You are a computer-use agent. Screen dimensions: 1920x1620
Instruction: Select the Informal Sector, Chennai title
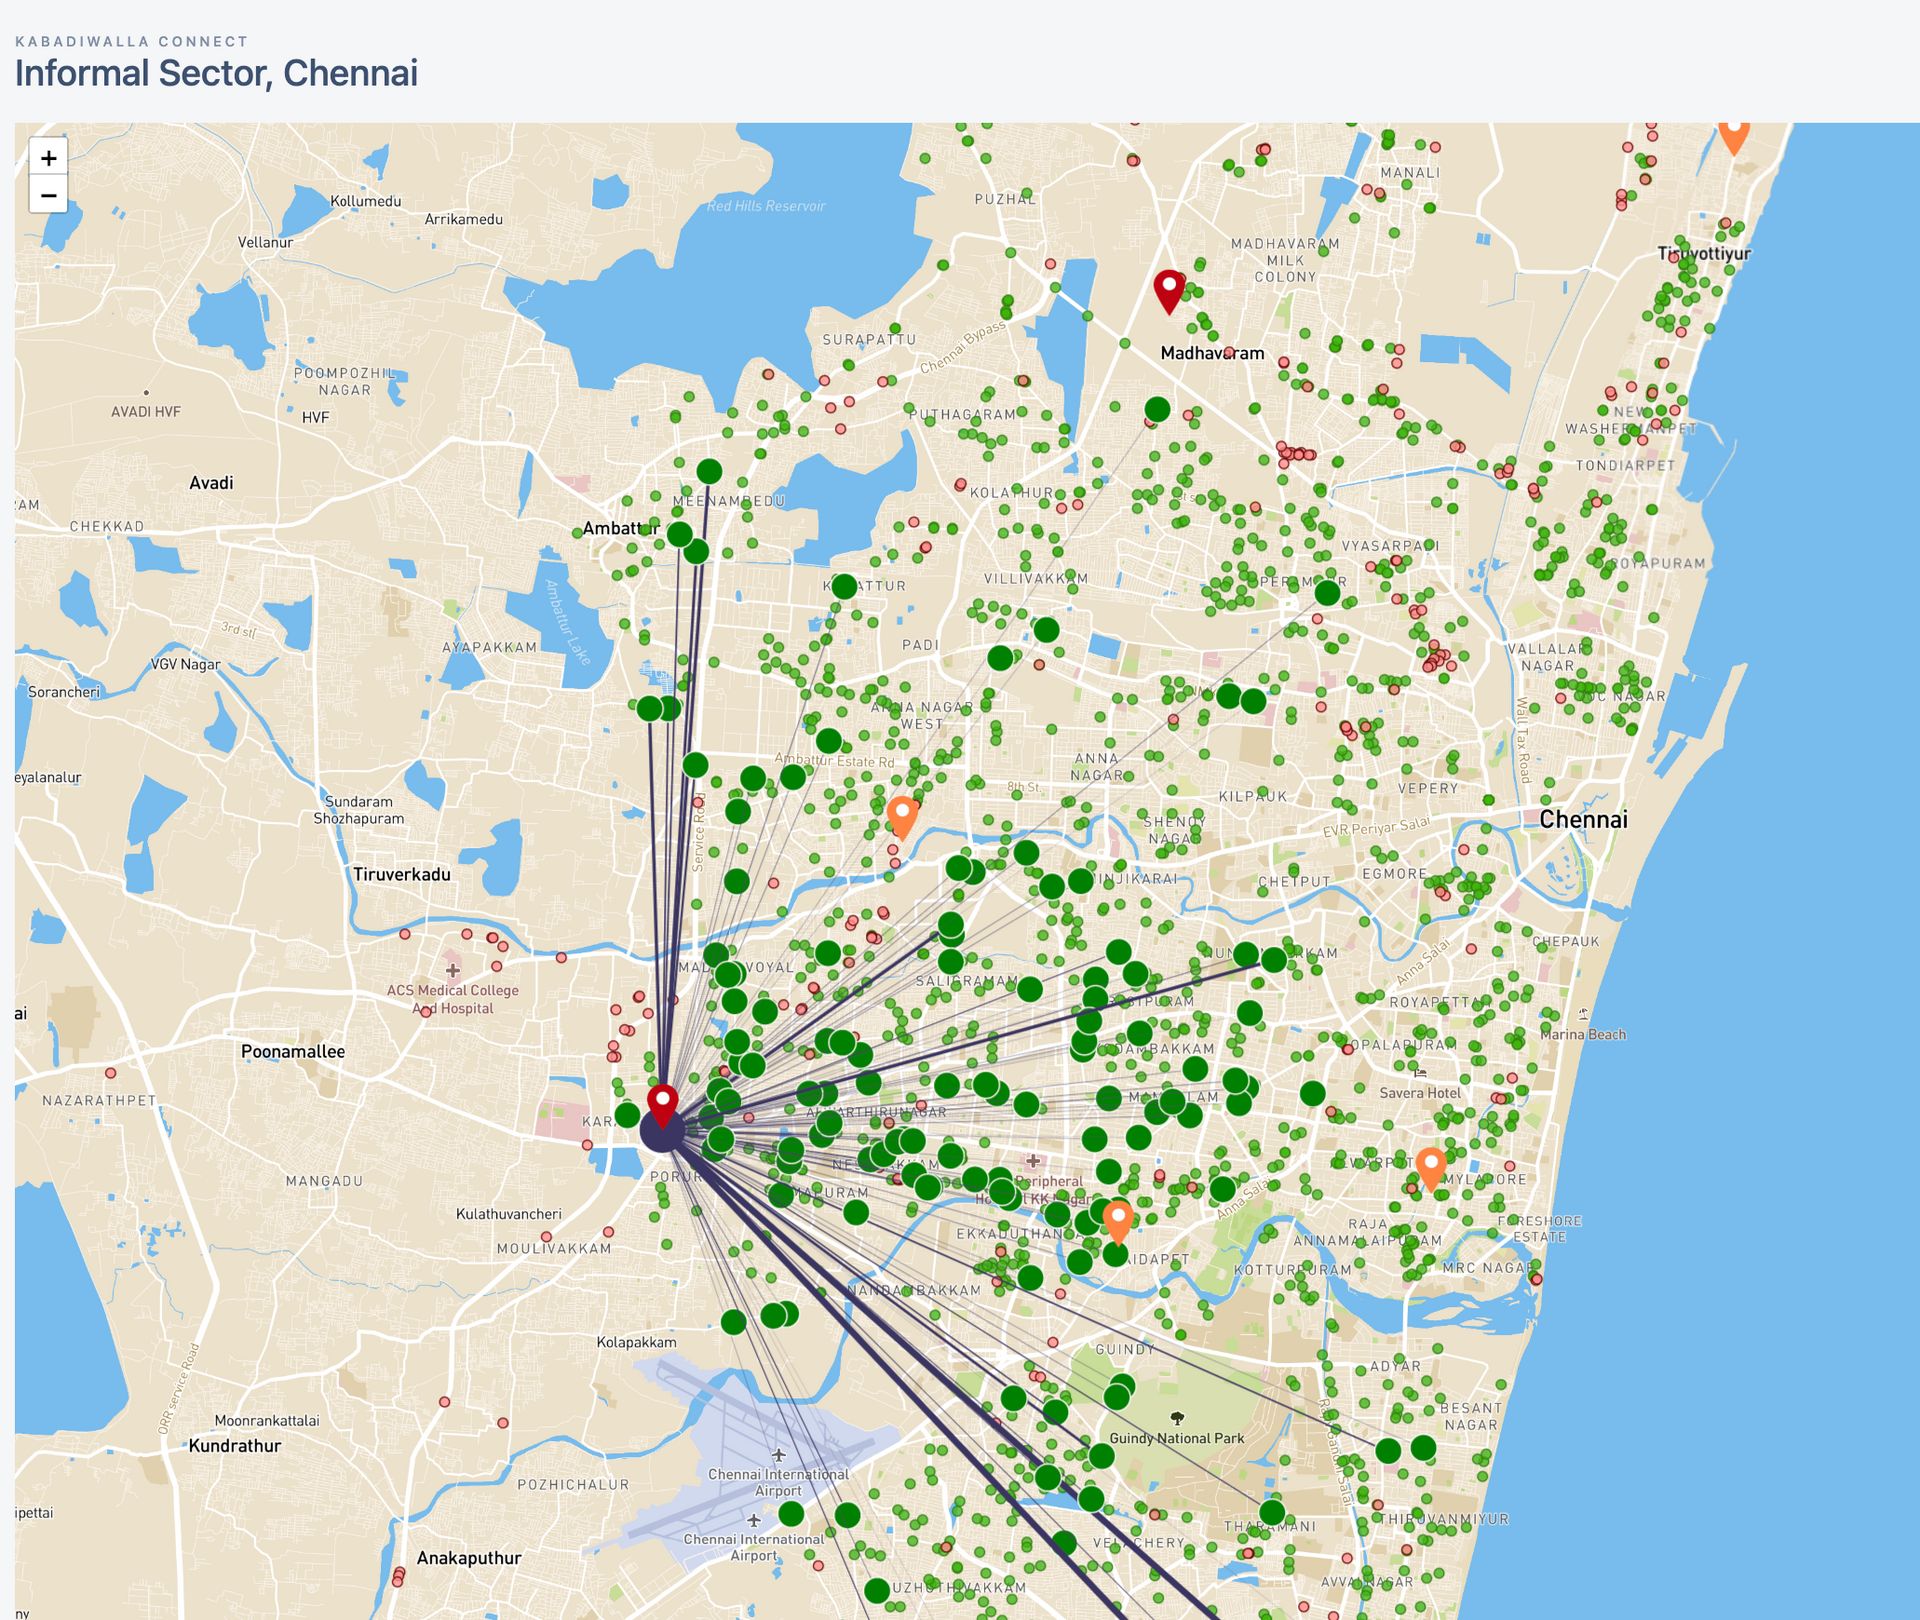click(x=216, y=73)
